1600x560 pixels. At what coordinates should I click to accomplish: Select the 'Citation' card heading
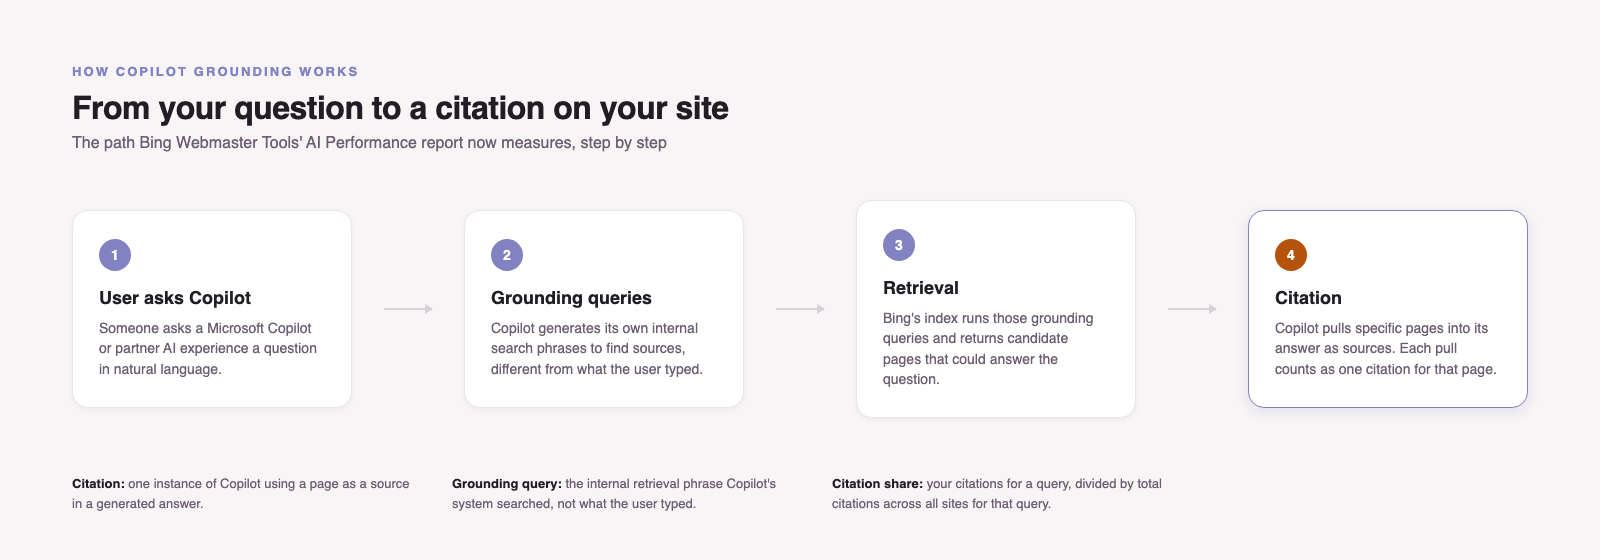[x=1308, y=298]
